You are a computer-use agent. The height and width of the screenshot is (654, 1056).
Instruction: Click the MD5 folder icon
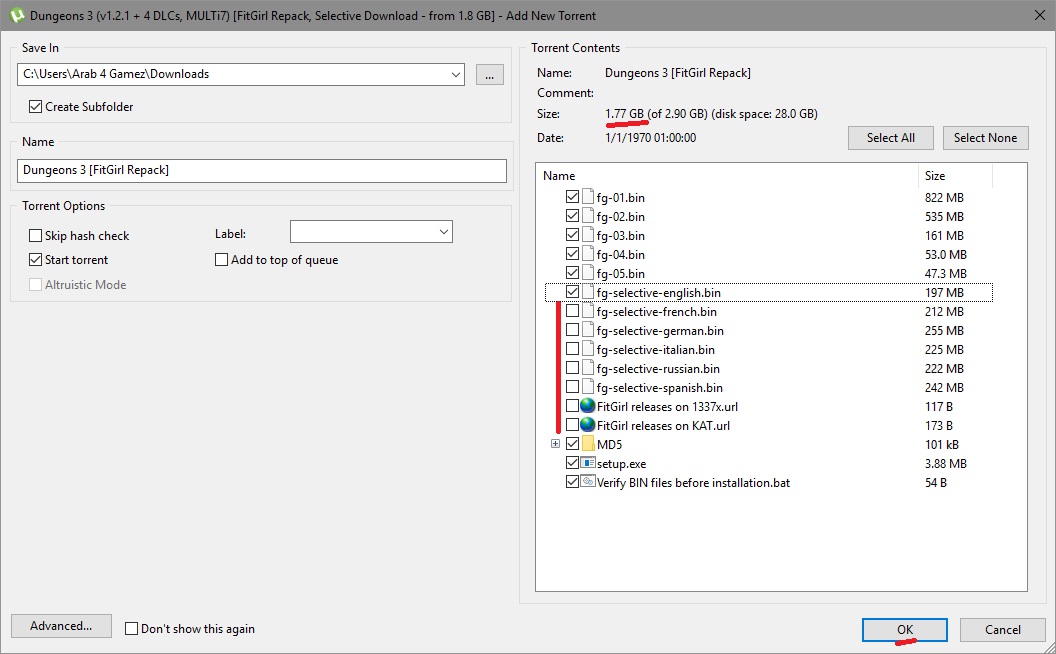click(588, 444)
